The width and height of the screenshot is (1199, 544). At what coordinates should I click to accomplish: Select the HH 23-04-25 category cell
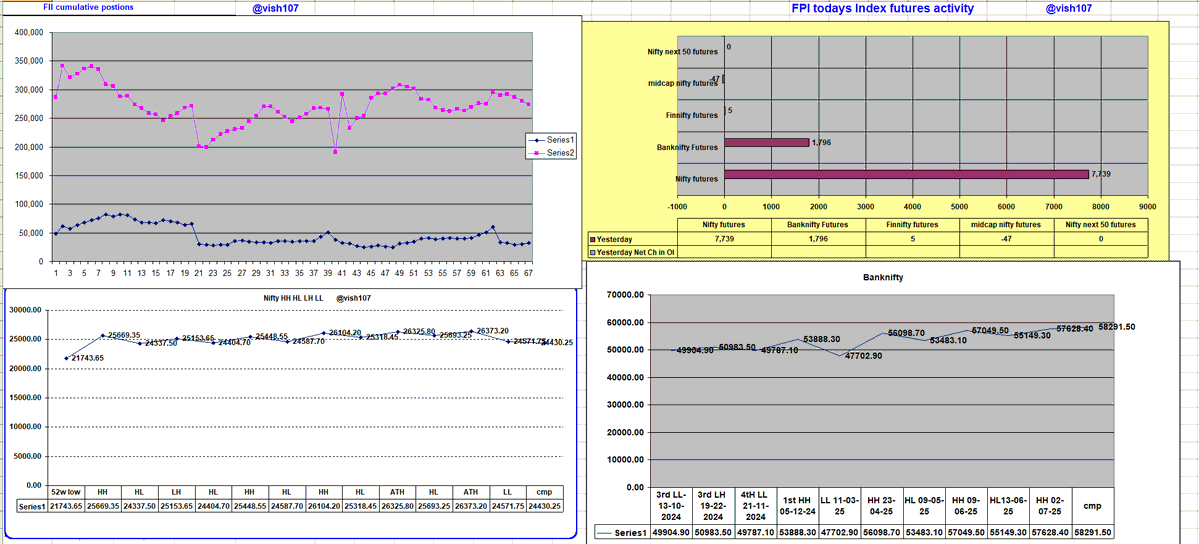881,506
